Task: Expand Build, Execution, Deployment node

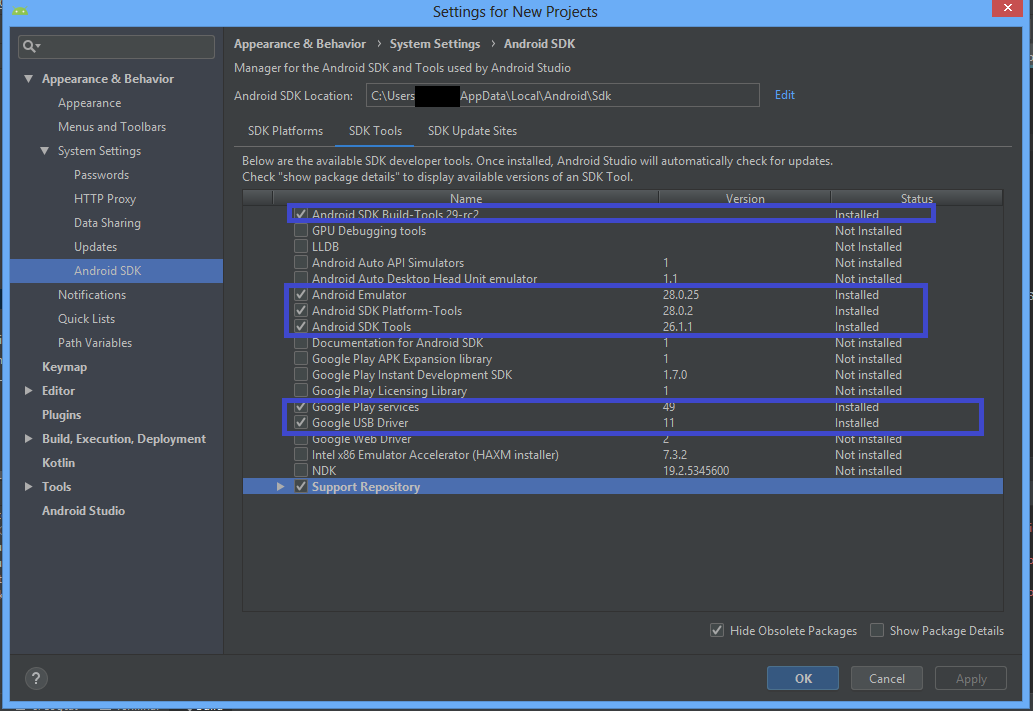Action: click(x=28, y=439)
